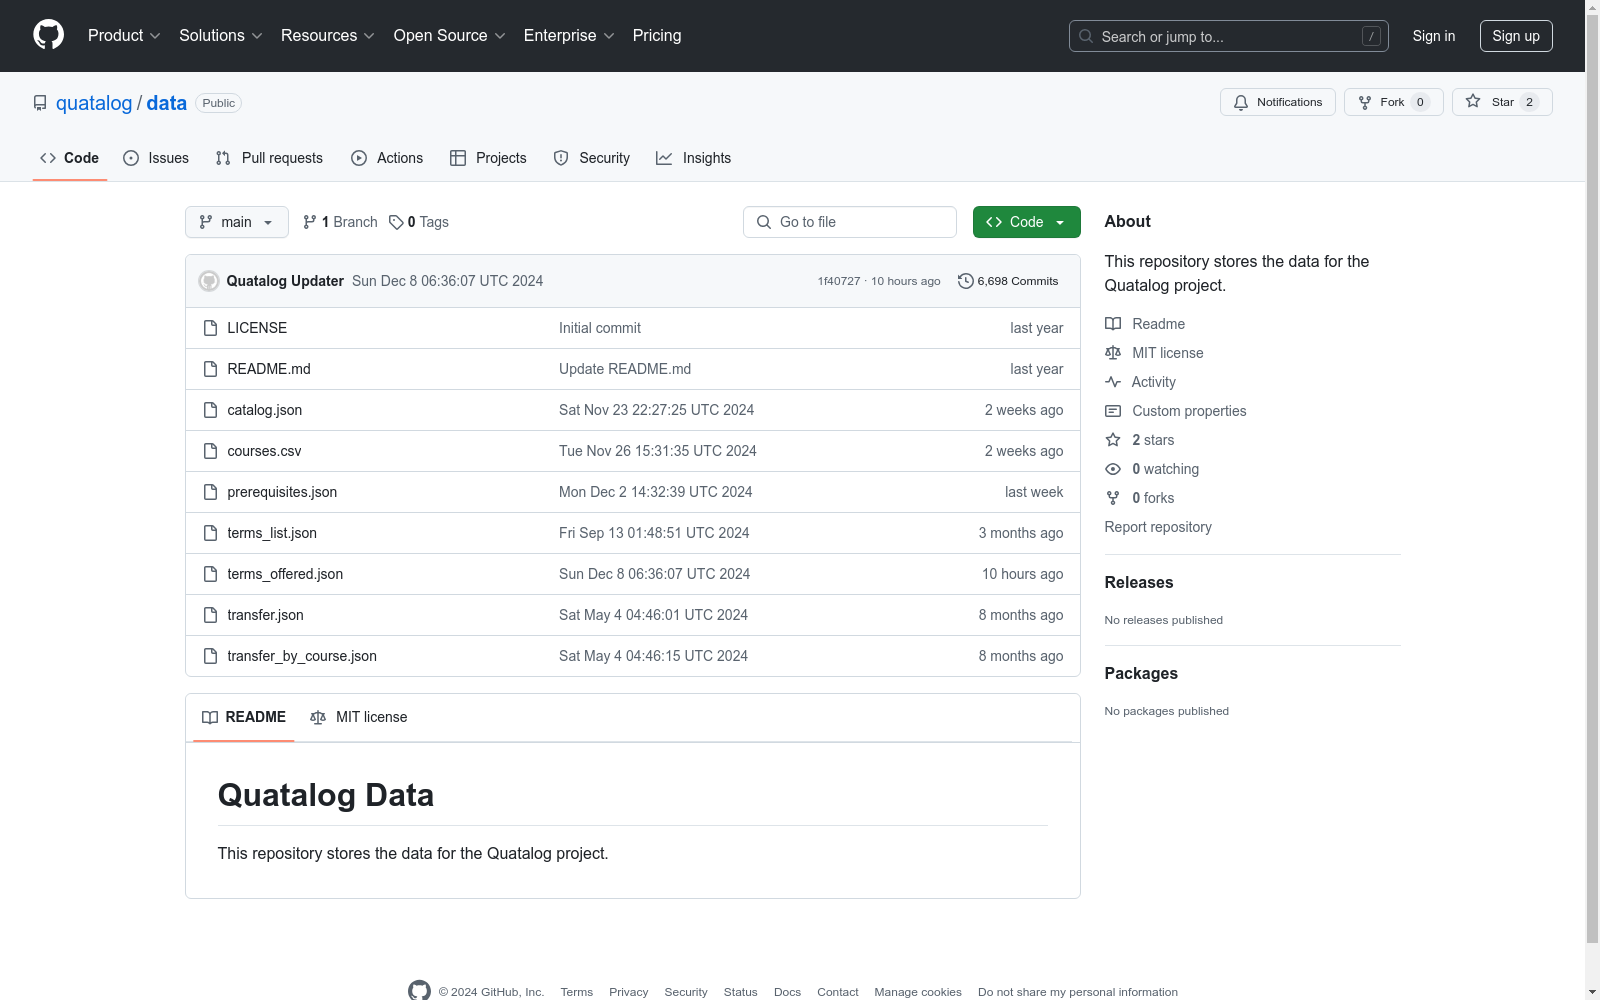Click the transfer.json file icon
The width and height of the screenshot is (1600, 1000).
(210, 615)
